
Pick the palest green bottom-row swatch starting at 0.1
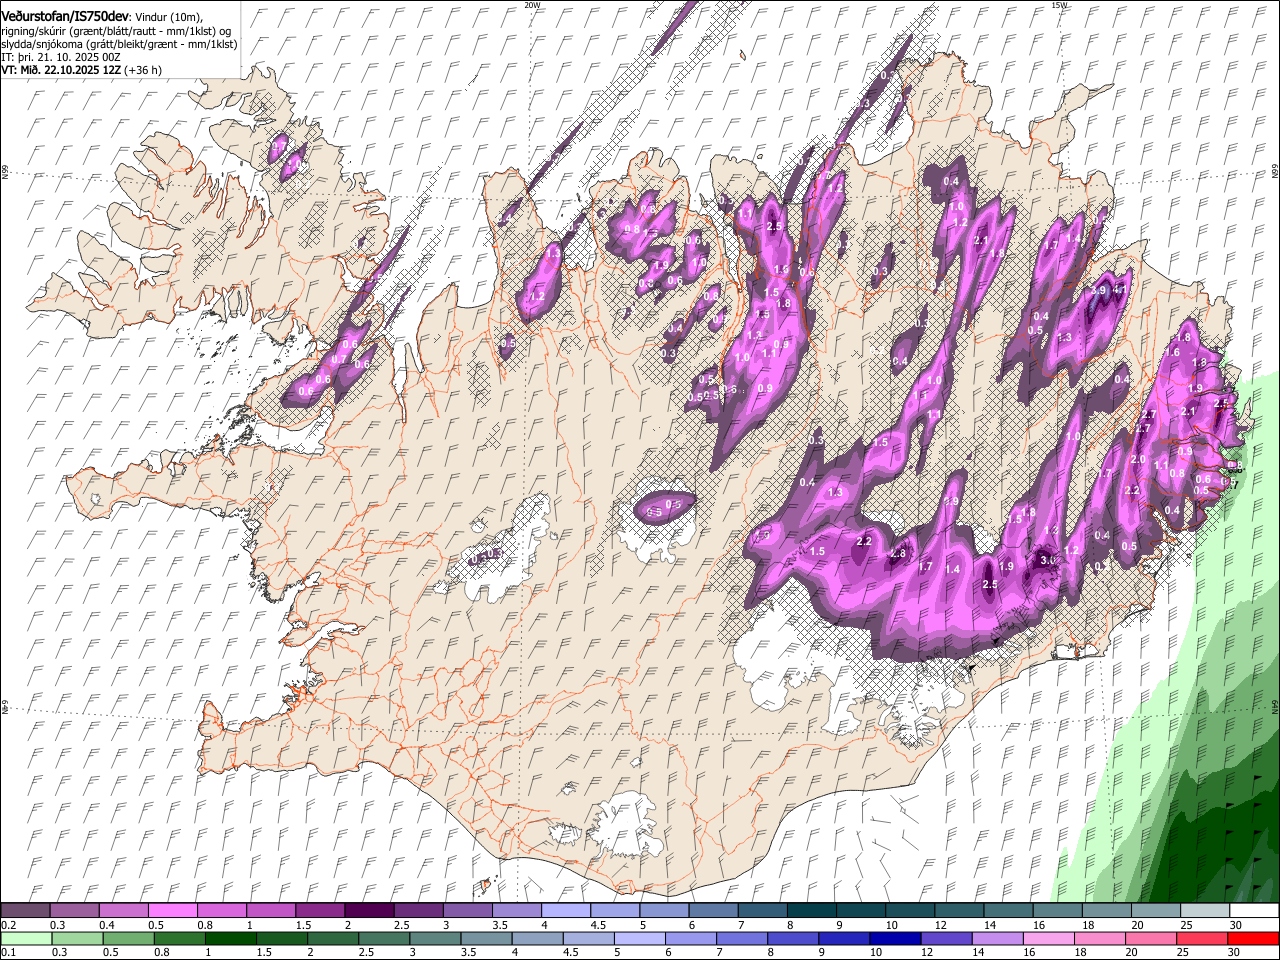(26, 938)
